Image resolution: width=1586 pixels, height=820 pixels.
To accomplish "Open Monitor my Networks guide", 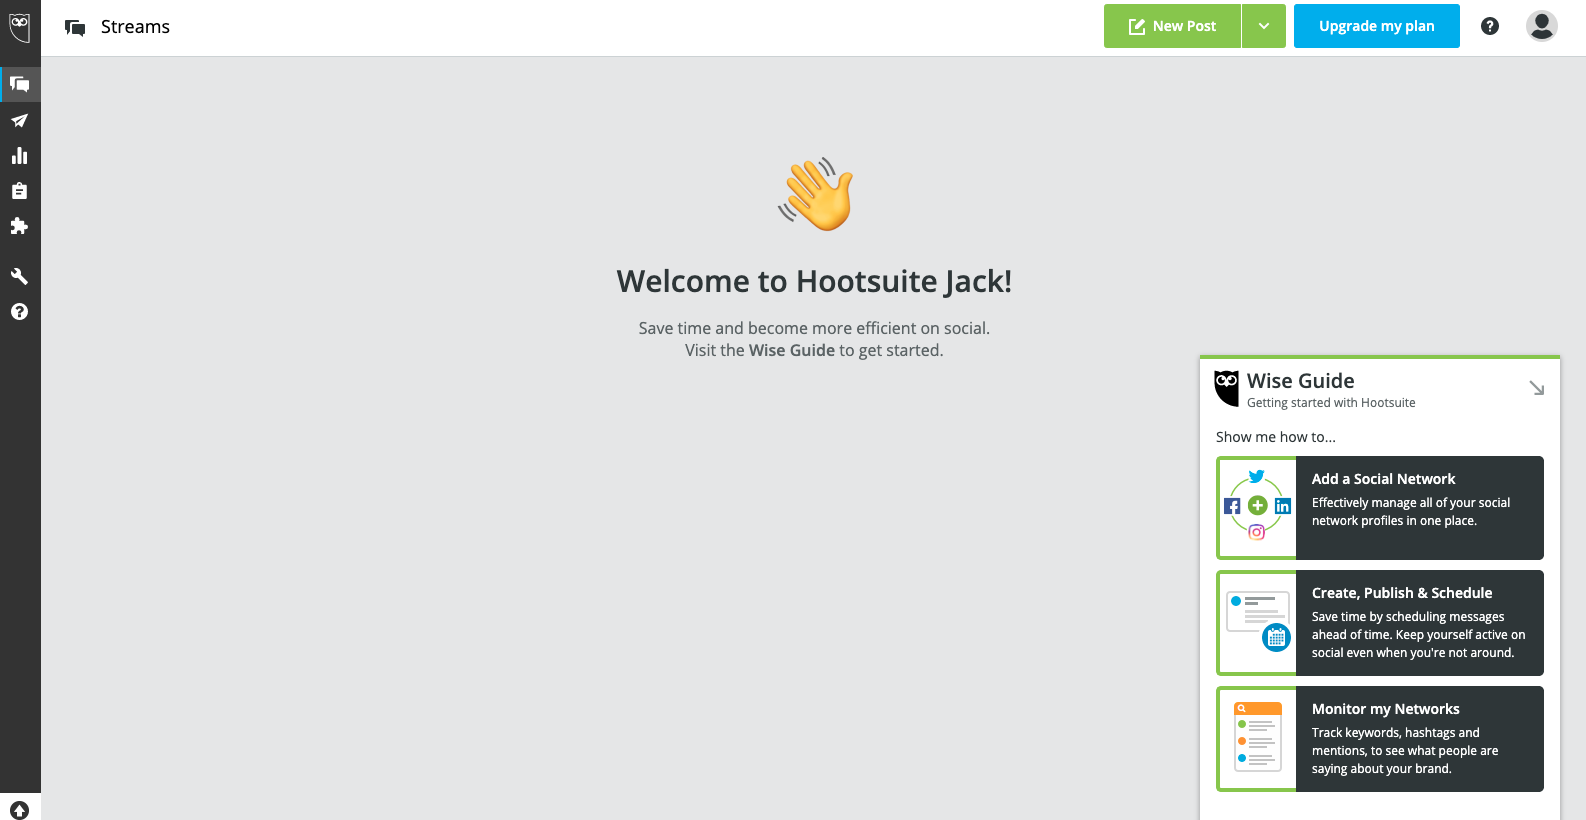I will (1380, 739).
